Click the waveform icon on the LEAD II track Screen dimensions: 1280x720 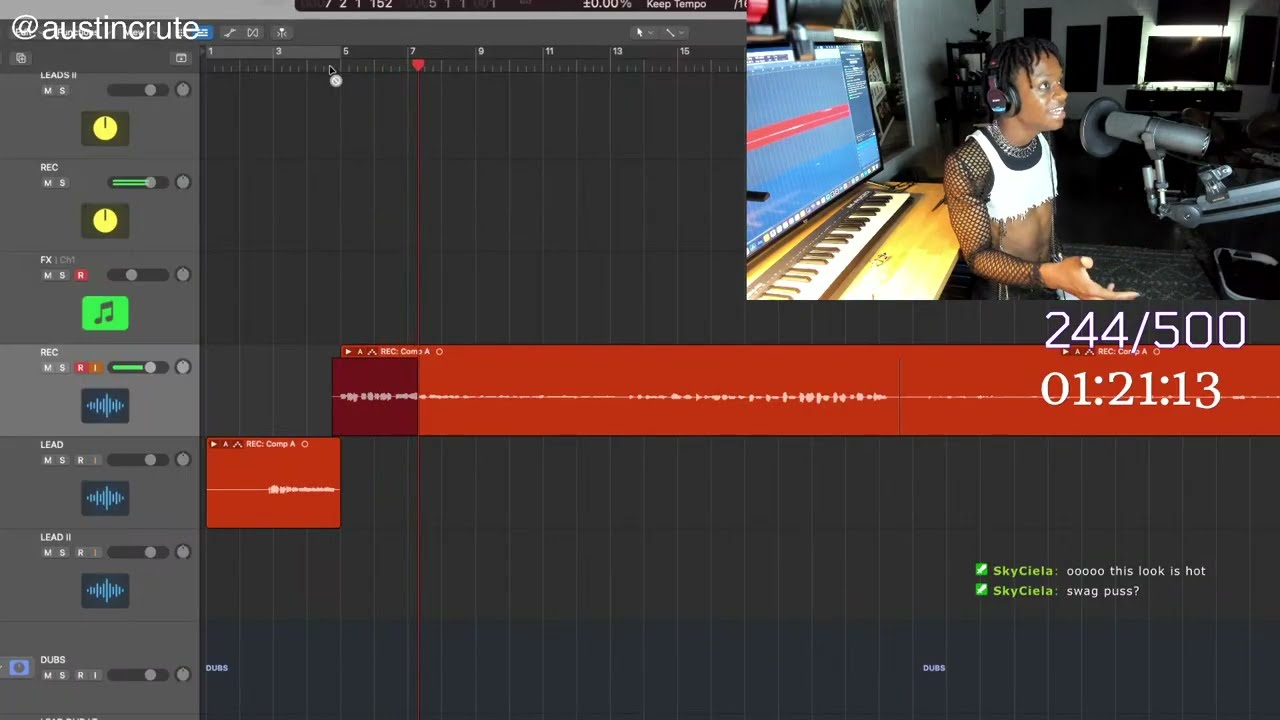tap(105, 590)
